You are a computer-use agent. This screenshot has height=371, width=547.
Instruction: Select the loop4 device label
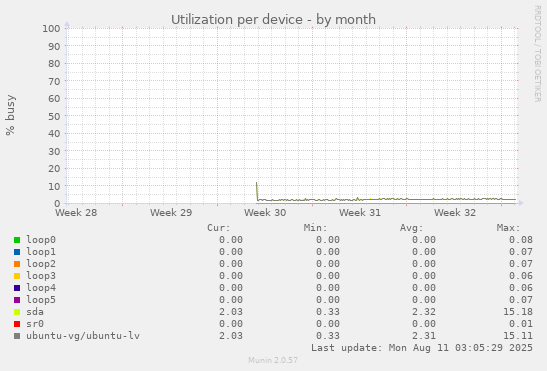[x=41, y=288]
